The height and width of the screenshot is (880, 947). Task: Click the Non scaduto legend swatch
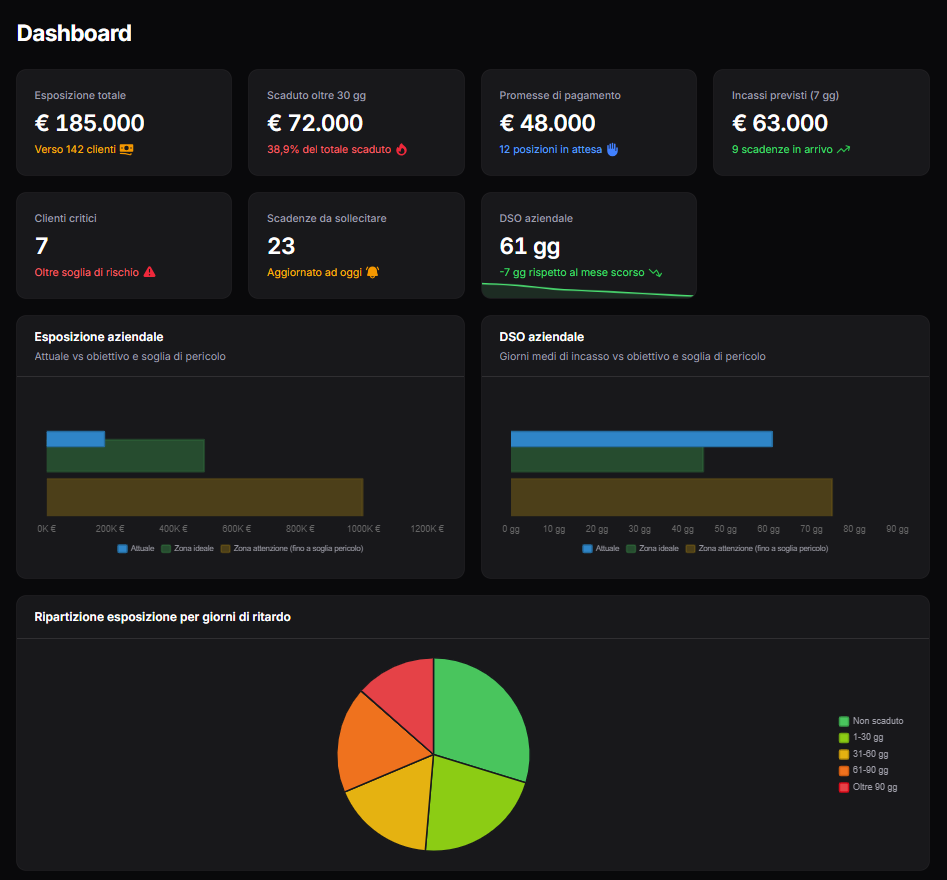tap(844, 721)
